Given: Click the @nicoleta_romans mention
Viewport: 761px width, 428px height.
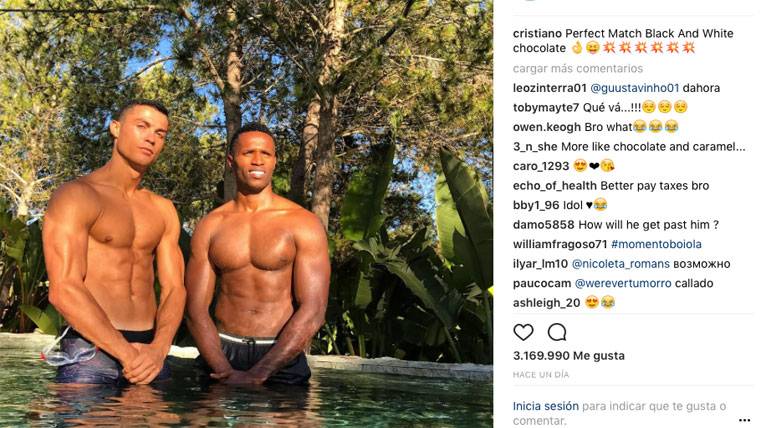Looking at the screenshot, I should point(621,264).
